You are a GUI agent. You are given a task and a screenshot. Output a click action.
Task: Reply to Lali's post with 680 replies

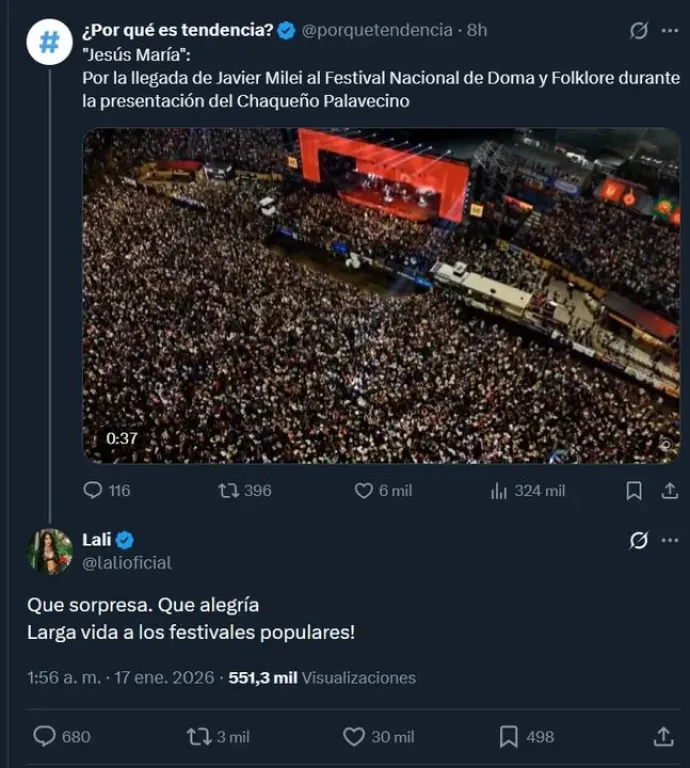(44, 736)
